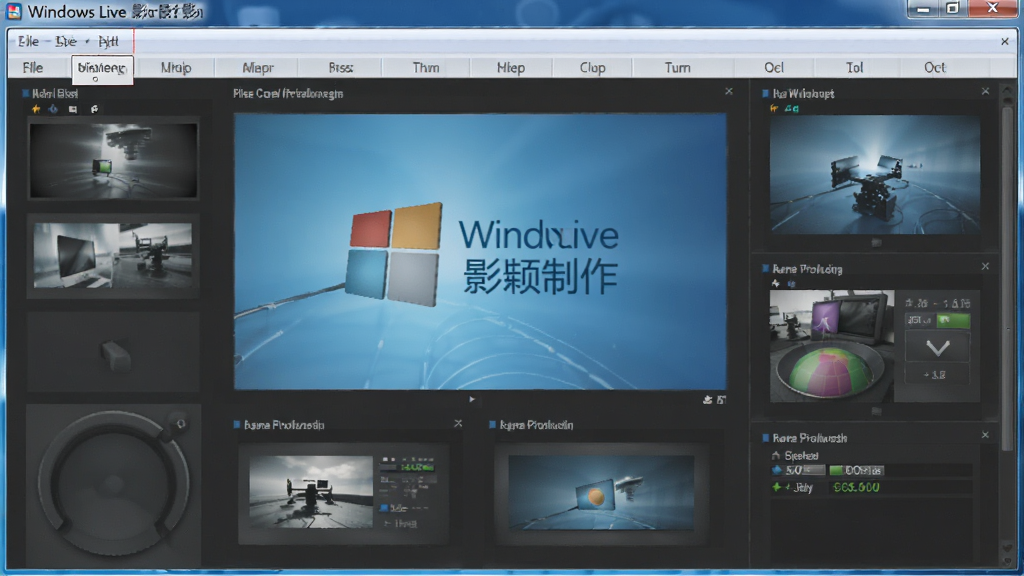Open the "Mlep" ribbon tab
The width and height of the screenshot is (1024, 576).
click(x=511, y=67)
